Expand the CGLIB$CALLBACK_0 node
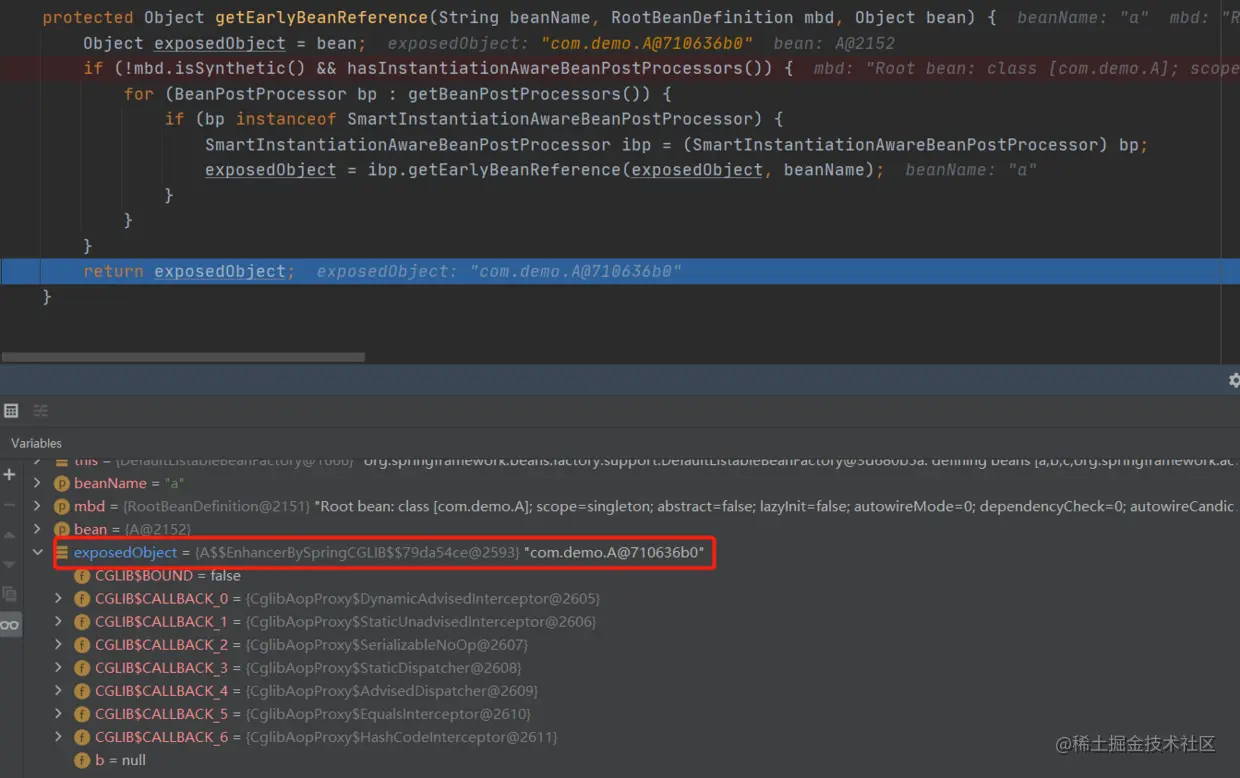 pos(58,599)
